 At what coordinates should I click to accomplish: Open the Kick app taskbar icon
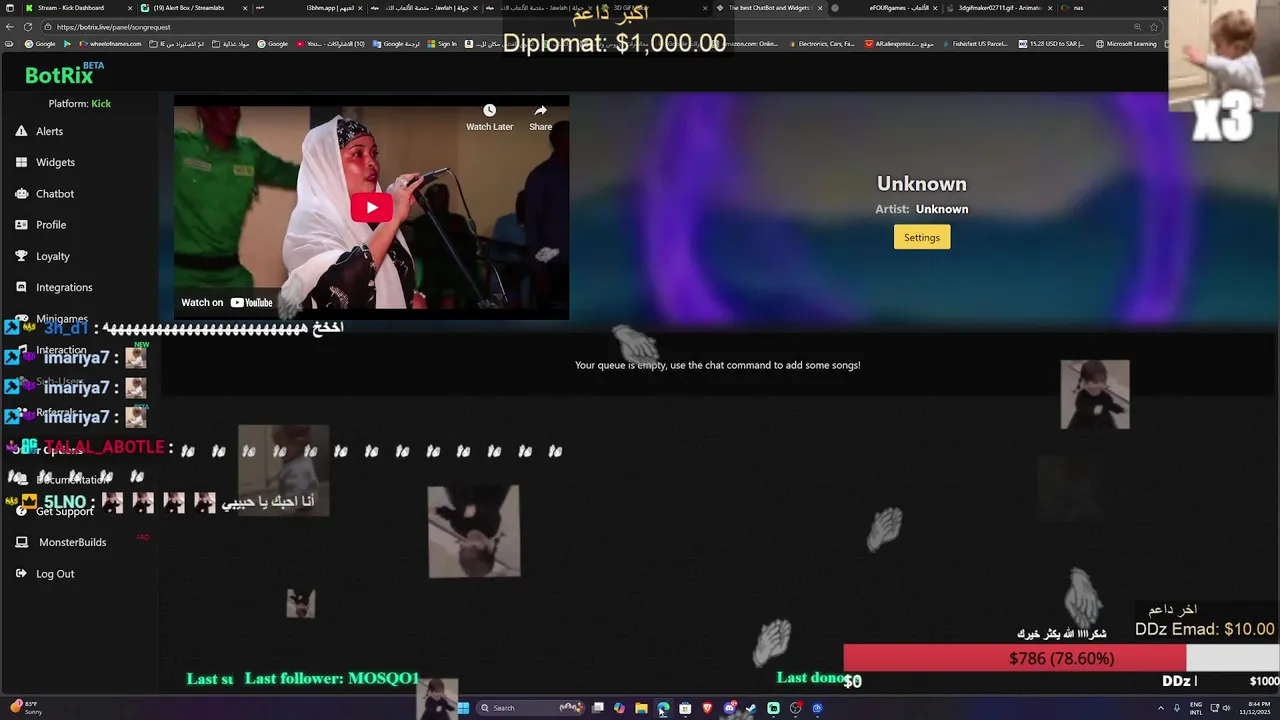coord(773,708)
